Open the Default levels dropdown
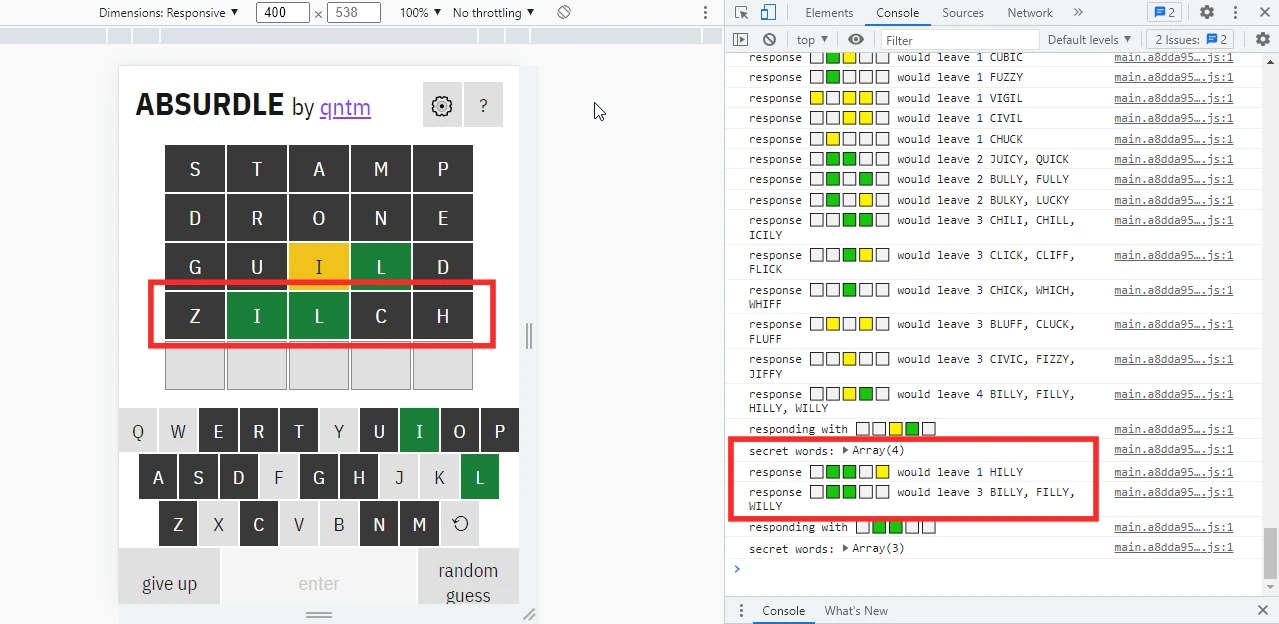This screenshot has height=624, width=1279. click(1090, 40)
